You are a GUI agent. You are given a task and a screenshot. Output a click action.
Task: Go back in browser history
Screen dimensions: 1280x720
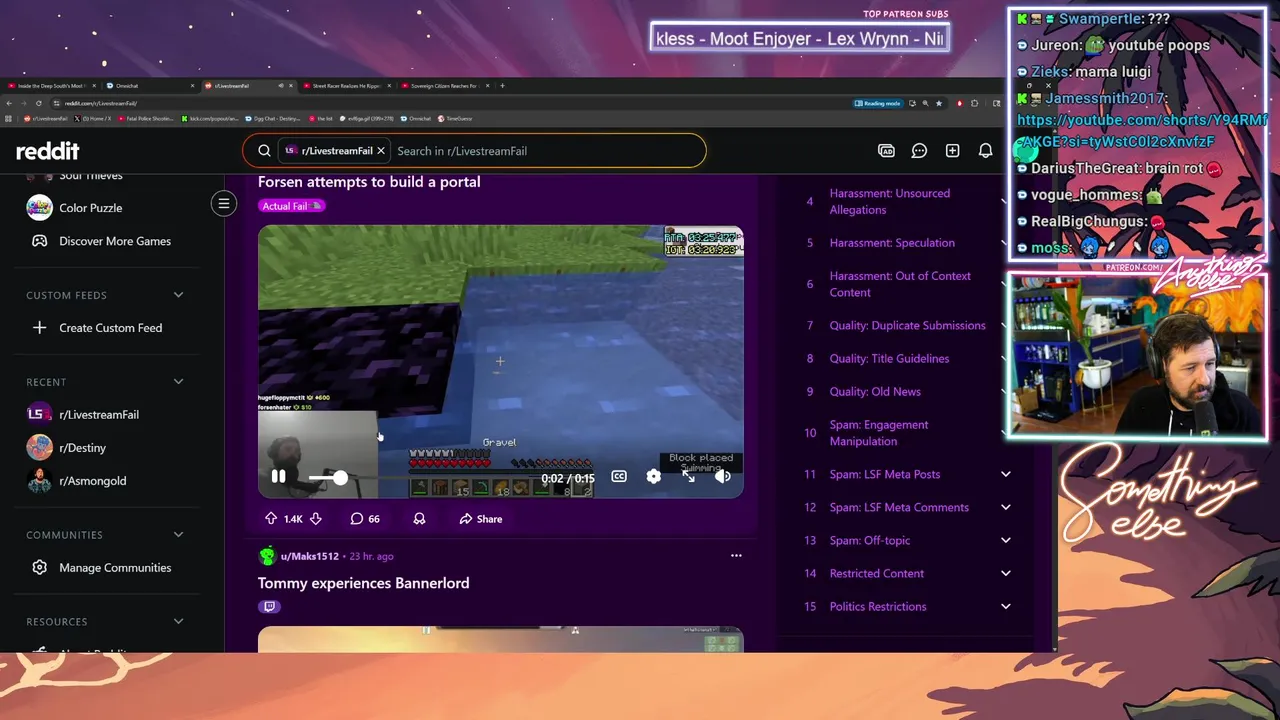coord(9,103)
